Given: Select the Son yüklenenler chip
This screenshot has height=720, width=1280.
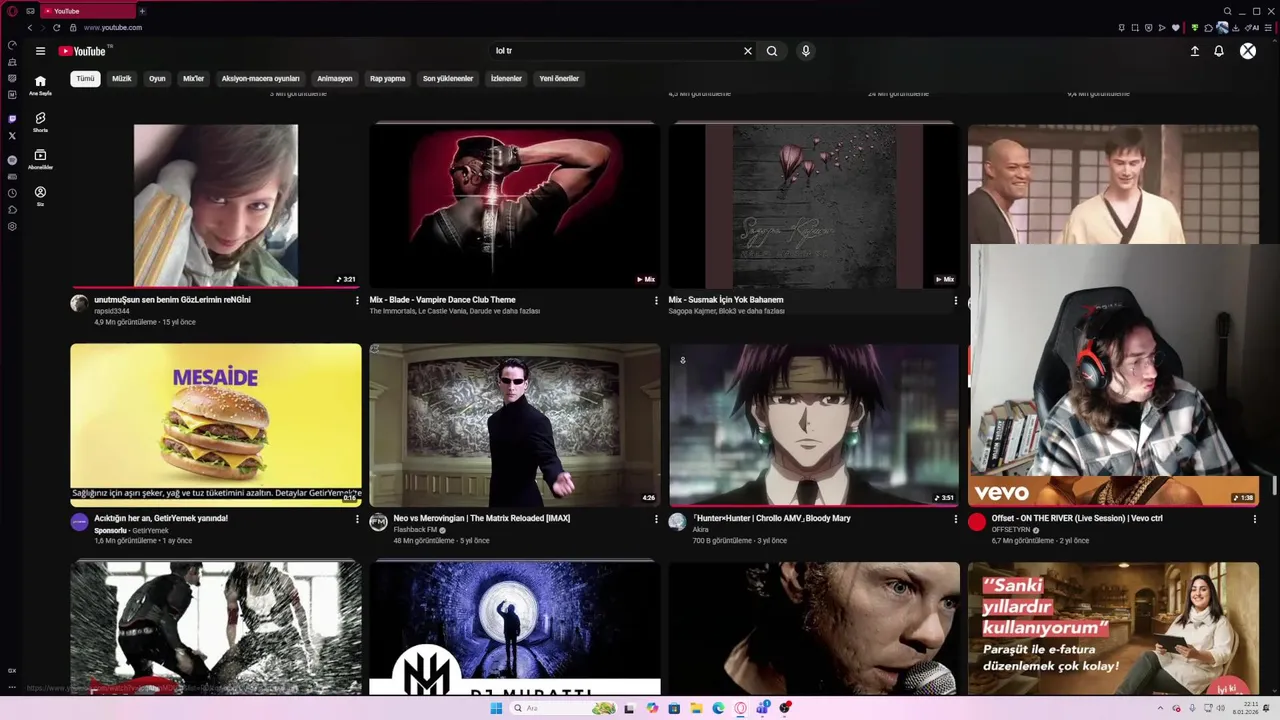Looking at the screenshot, I should click(448, 78).
